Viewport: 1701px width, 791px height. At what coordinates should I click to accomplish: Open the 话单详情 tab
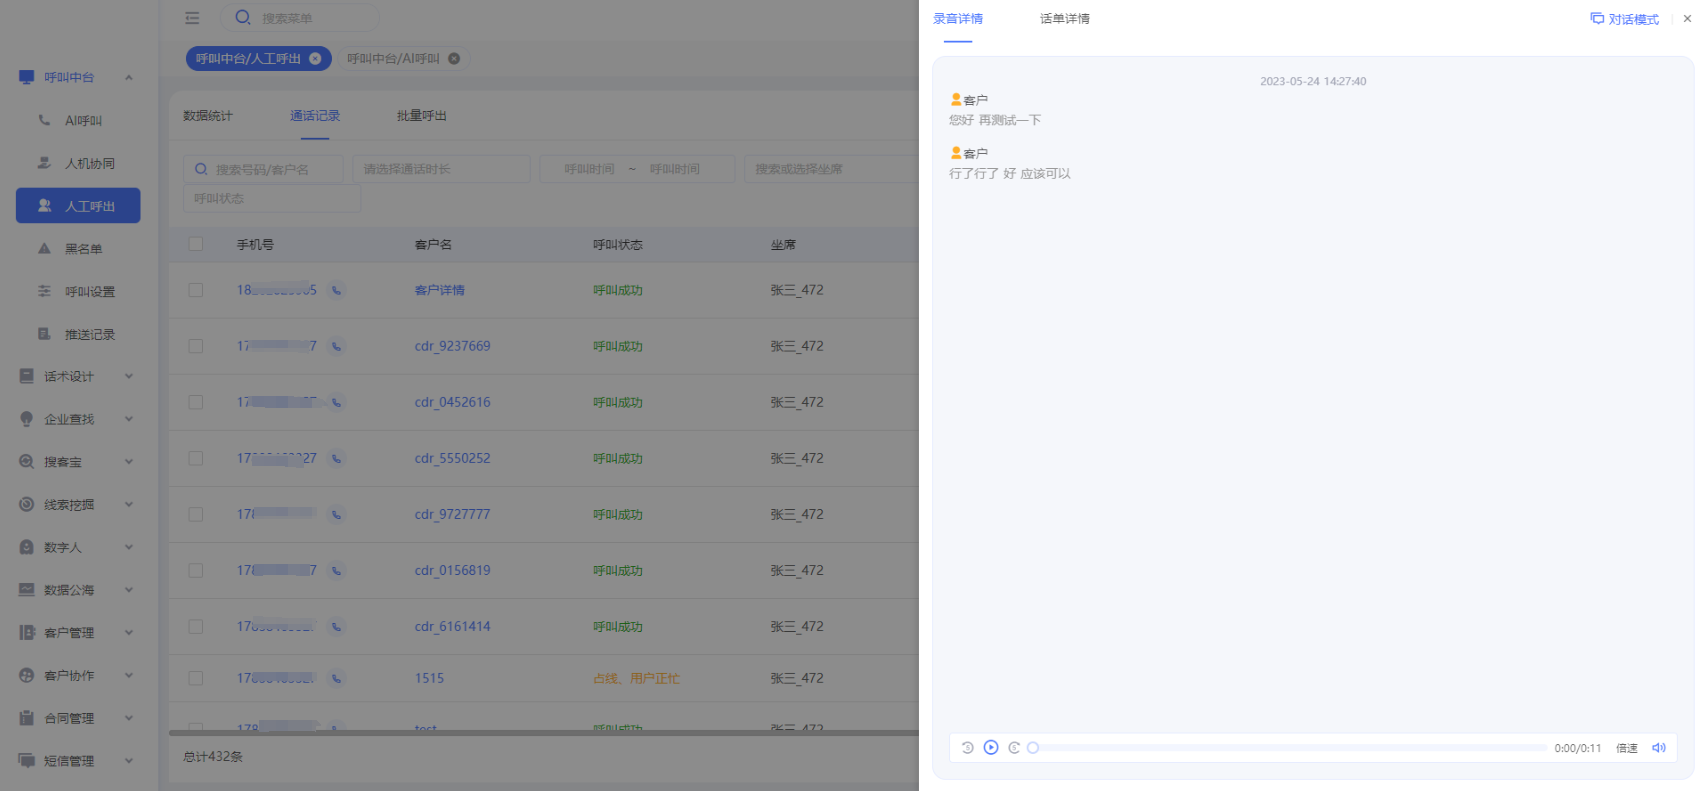tap(1064, 19)
